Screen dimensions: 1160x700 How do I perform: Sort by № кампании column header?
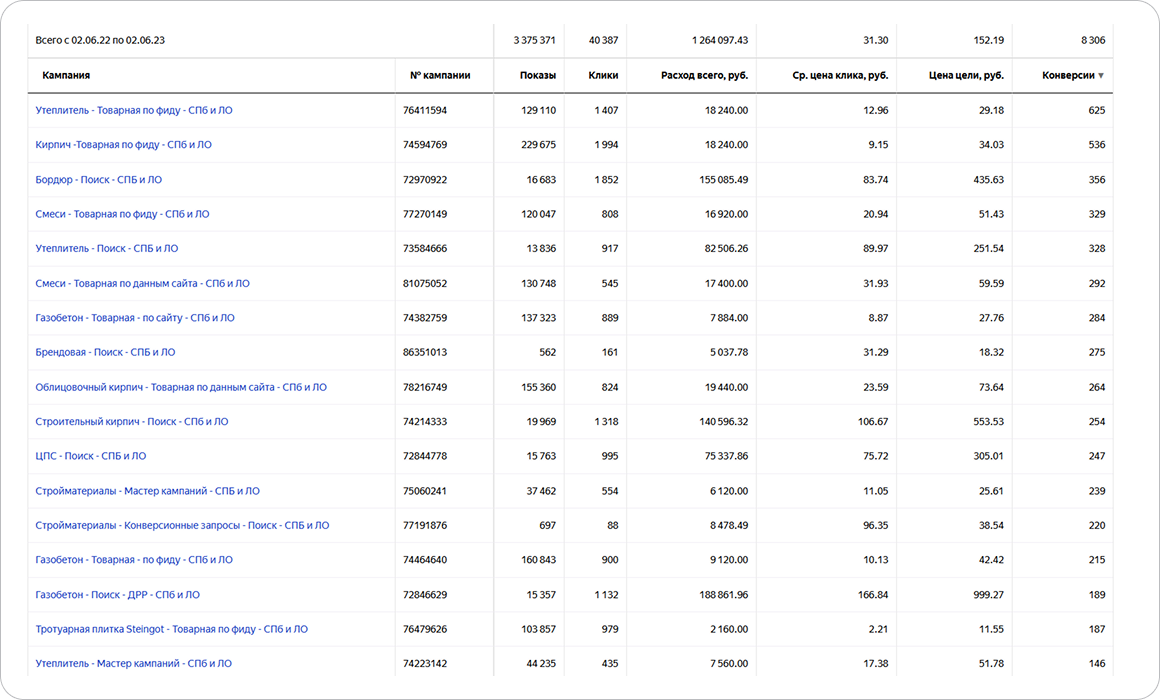coord(440,76)
